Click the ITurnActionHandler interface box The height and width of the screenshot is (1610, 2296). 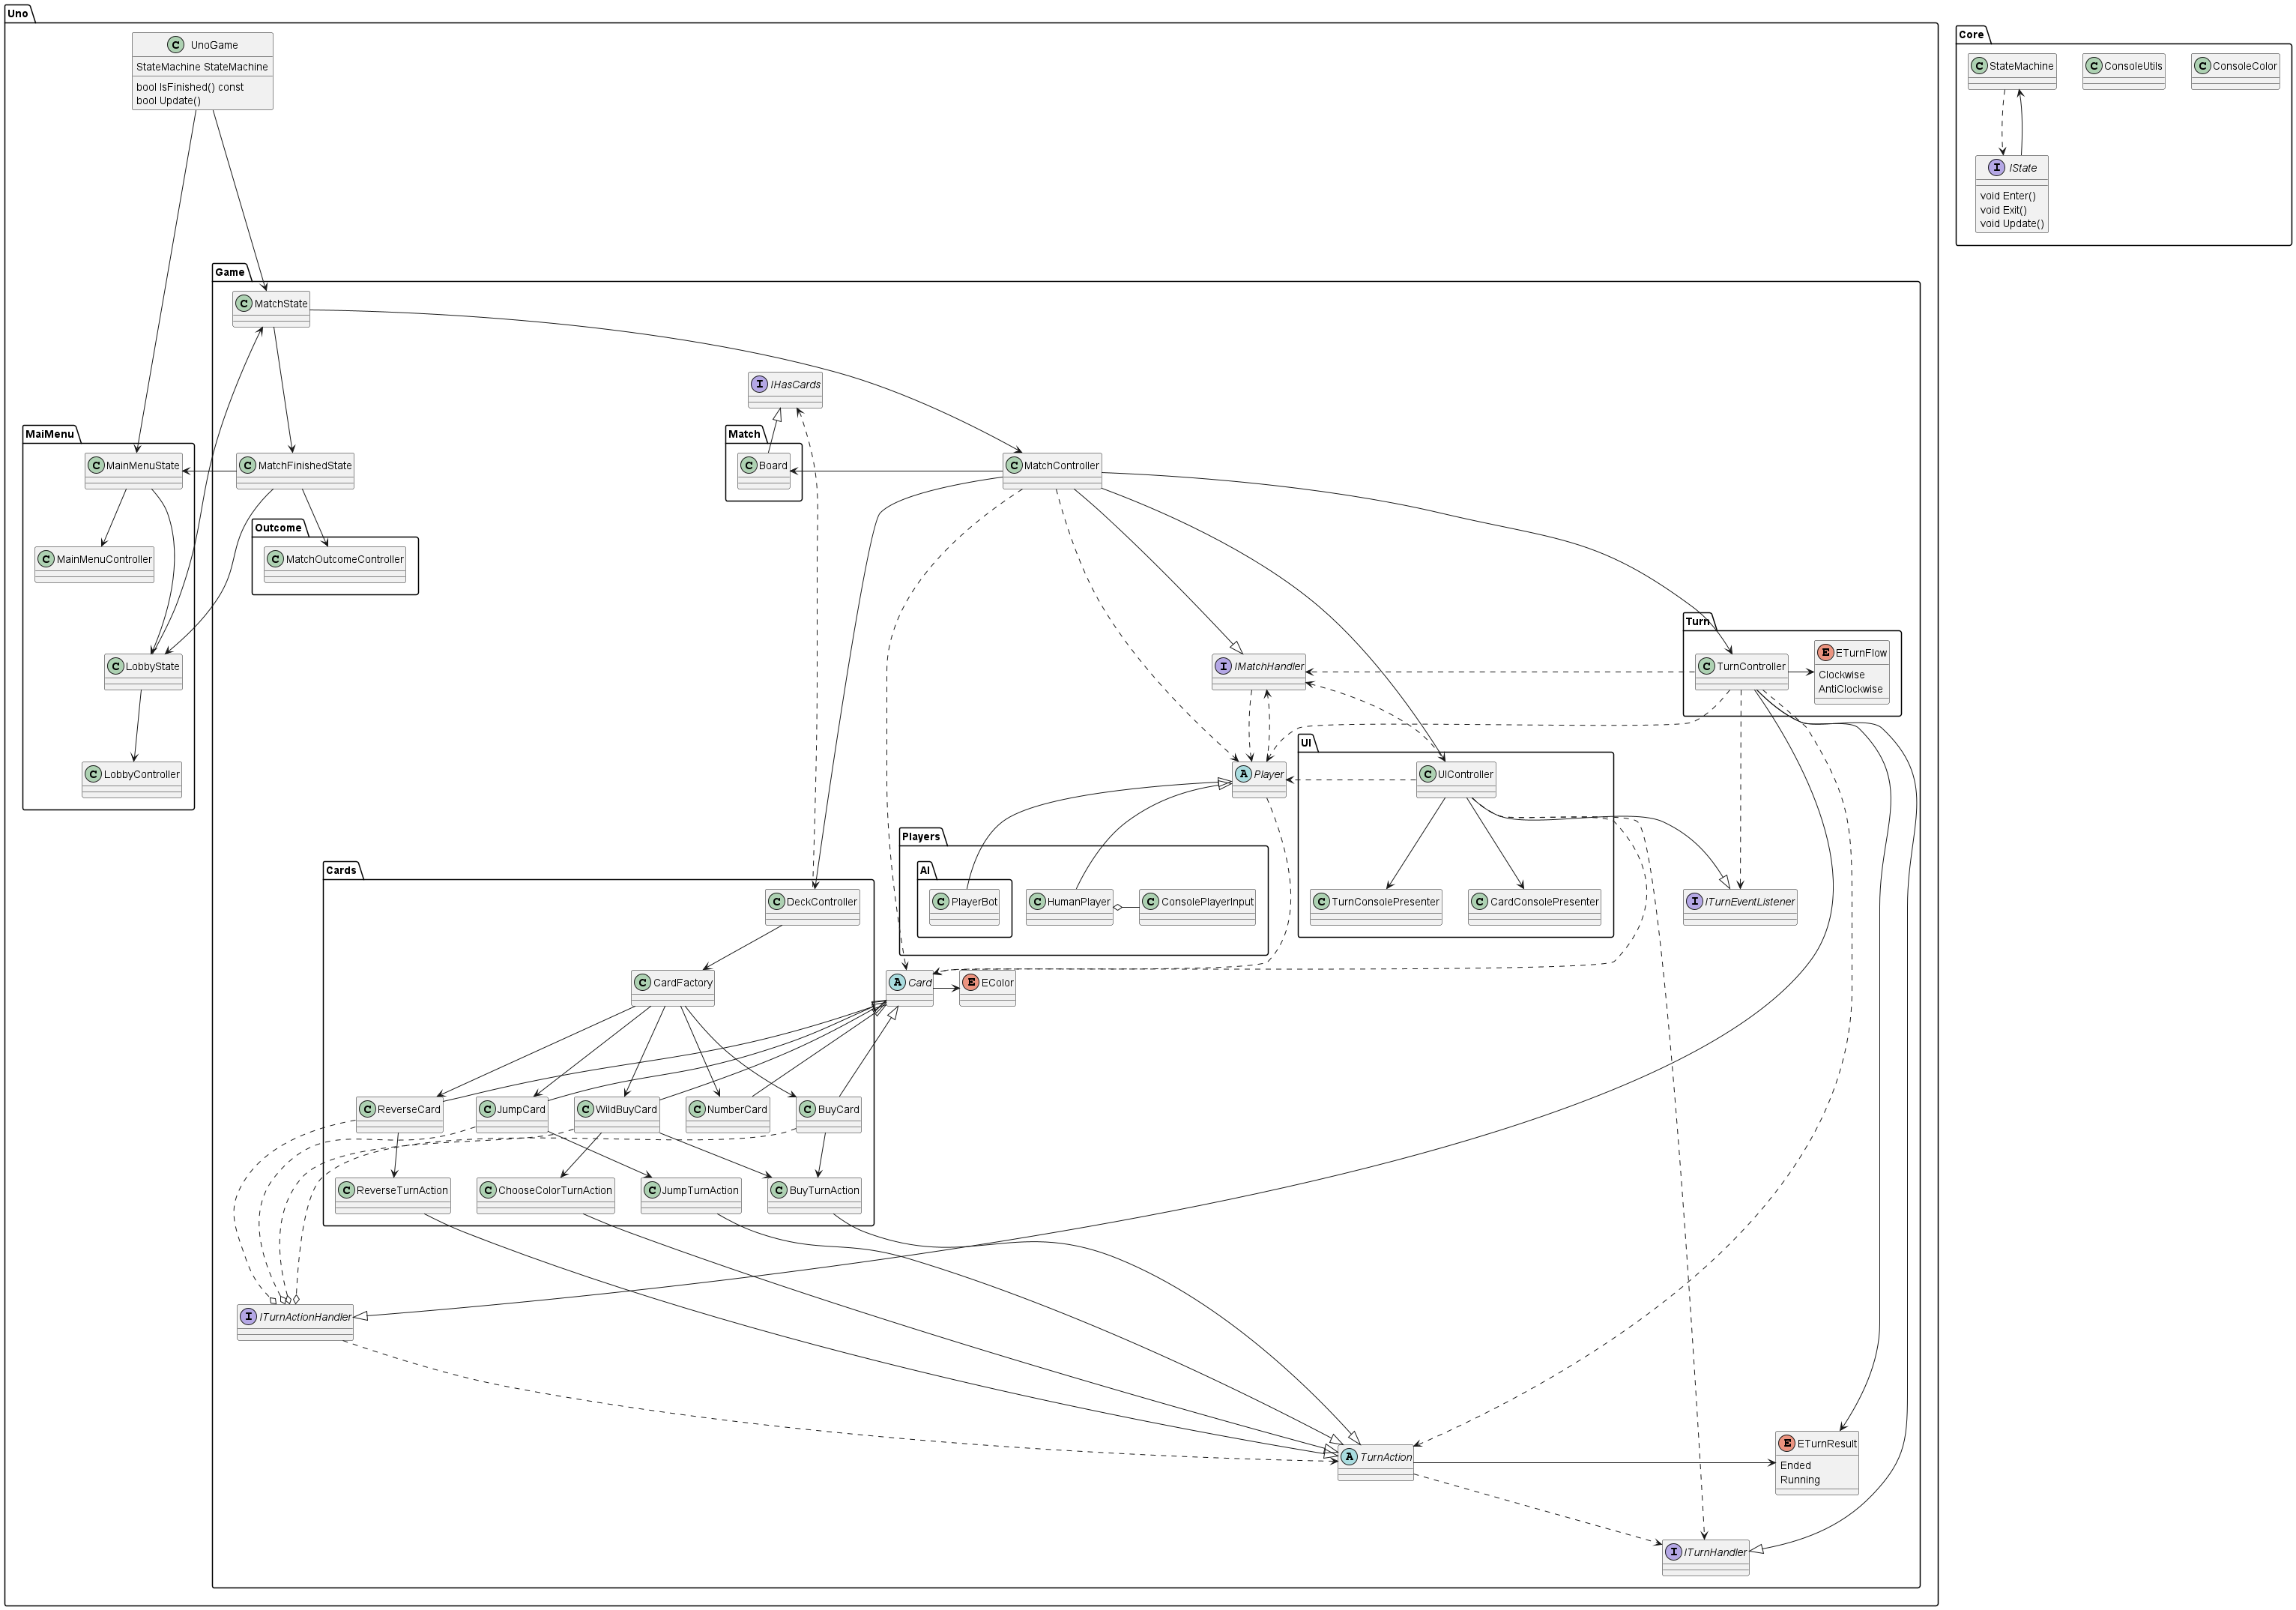pyautogui.click(x=295, y=1322)
